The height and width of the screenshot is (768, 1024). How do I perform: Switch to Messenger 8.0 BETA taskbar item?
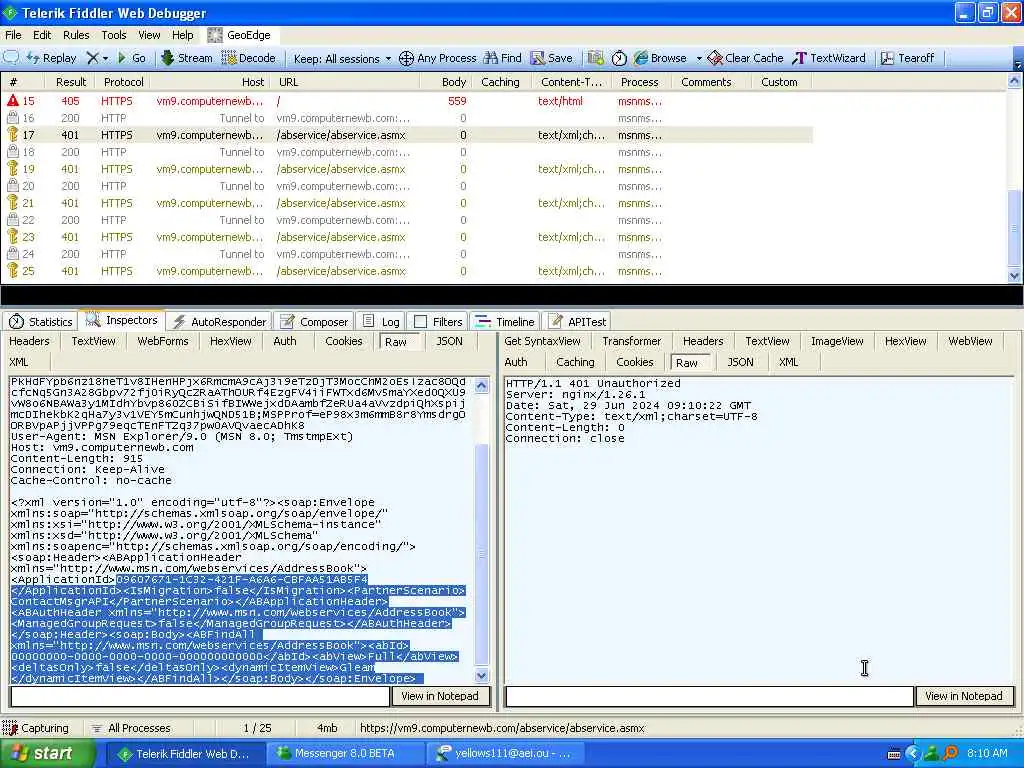tap(345, 754)
